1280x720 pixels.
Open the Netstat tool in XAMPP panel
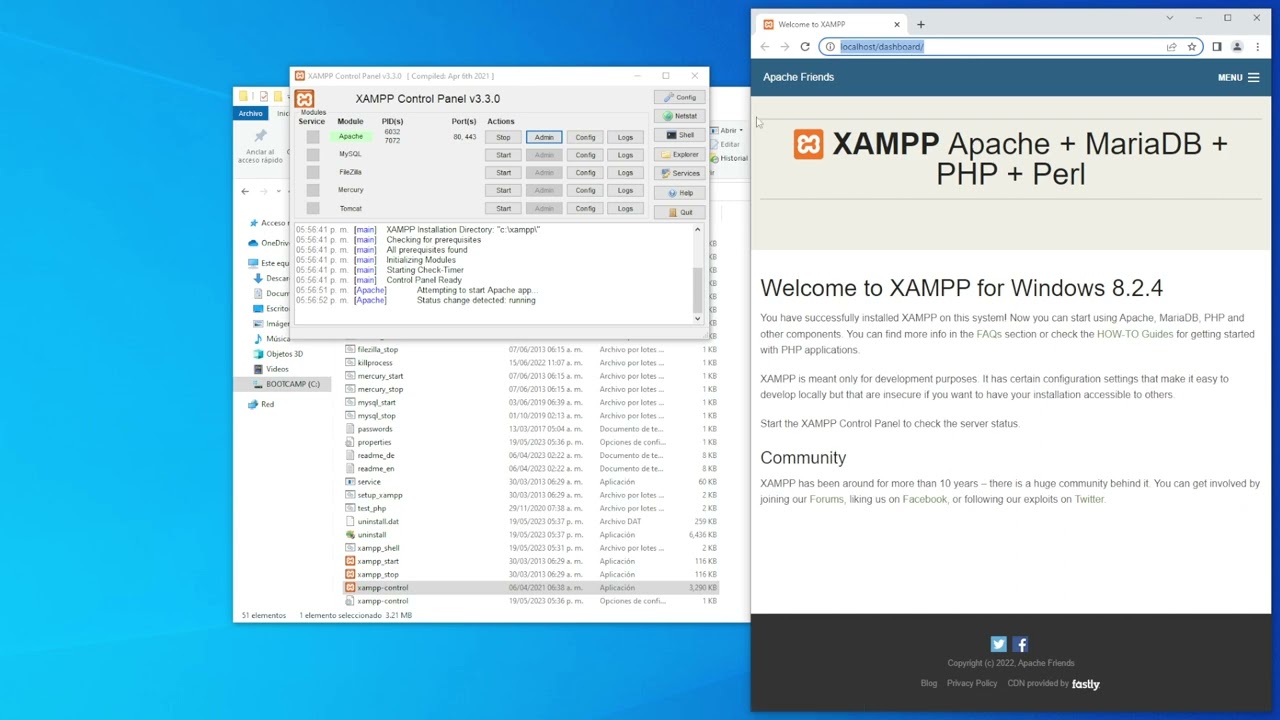click(680, 116)
